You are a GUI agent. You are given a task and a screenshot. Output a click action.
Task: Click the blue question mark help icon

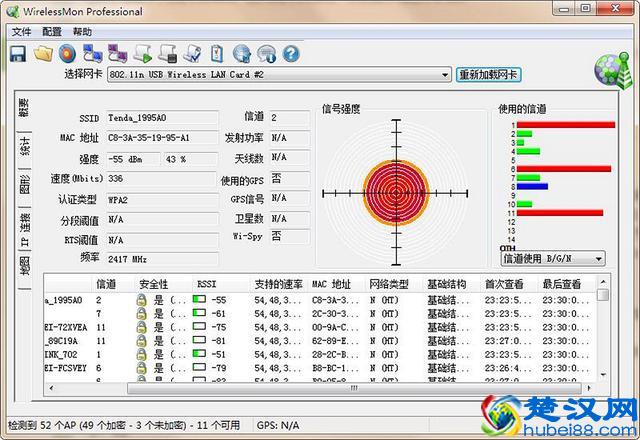pyautogui.click(x=291, y=54)
